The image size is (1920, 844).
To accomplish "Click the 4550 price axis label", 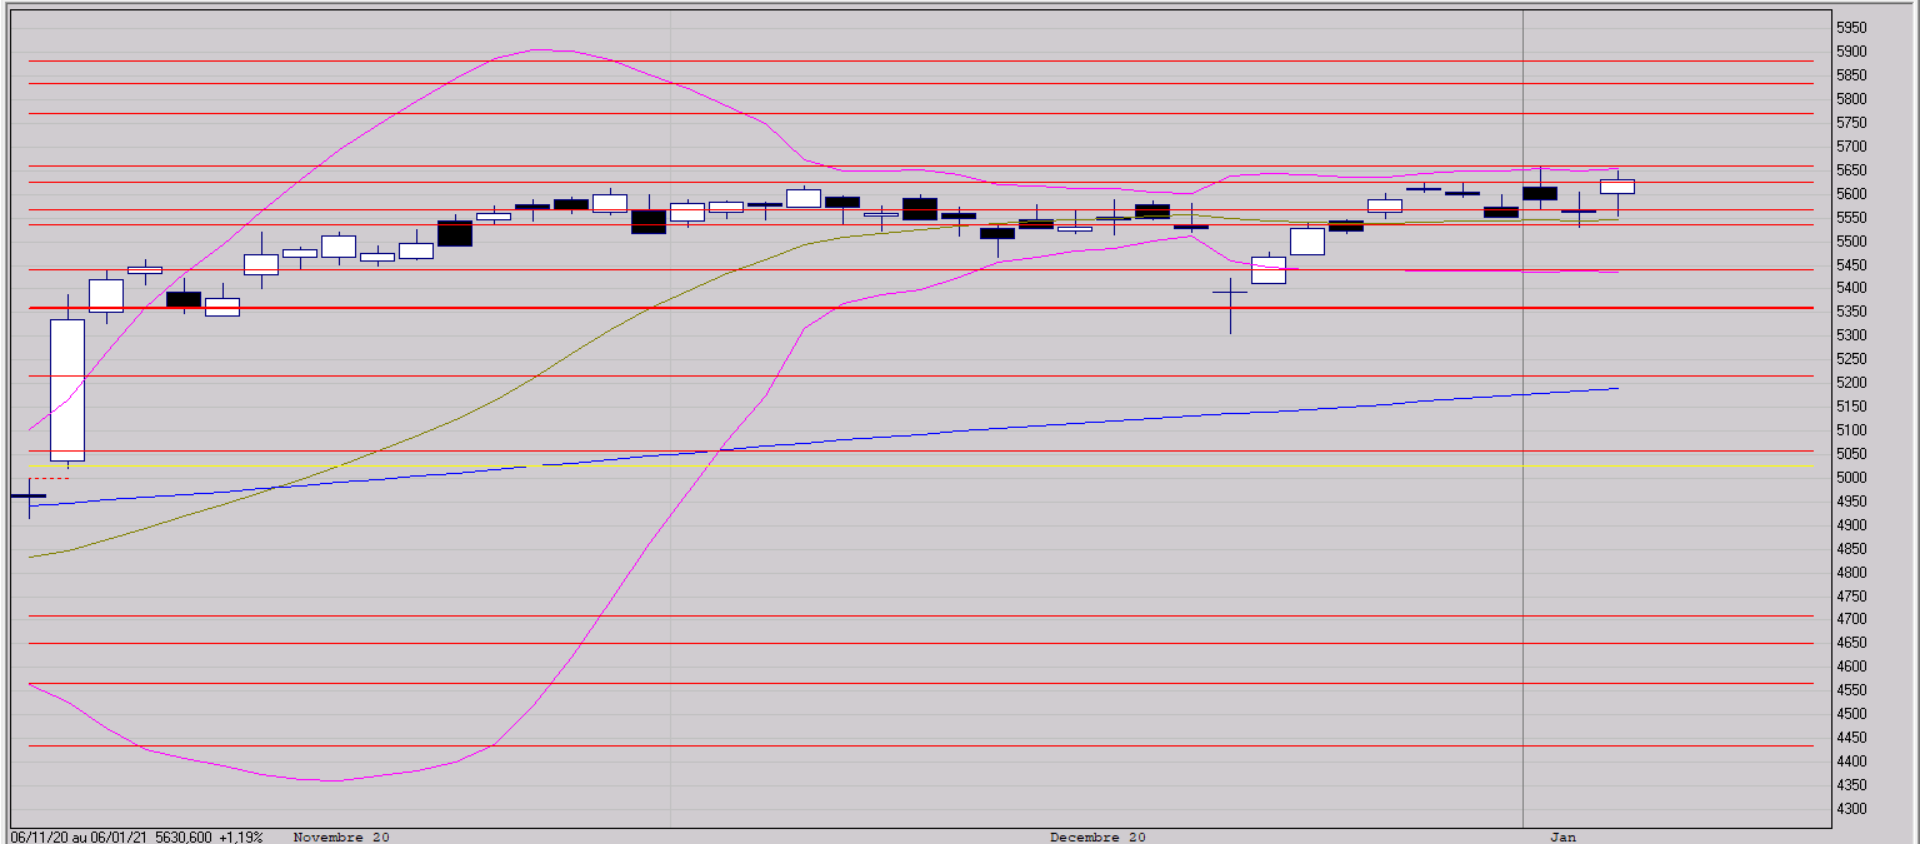I will click(x=1851, y=691).
